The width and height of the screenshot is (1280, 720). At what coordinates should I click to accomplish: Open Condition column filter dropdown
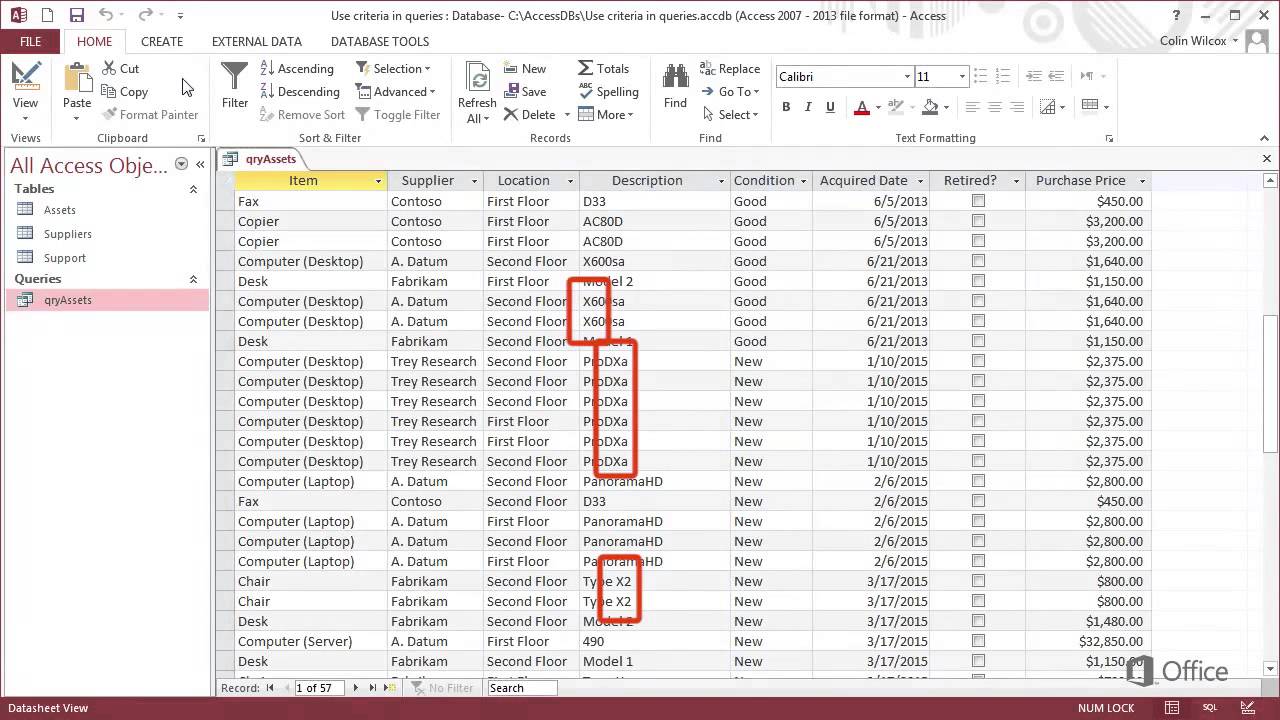pyautogui.click(x=803, y=181)
